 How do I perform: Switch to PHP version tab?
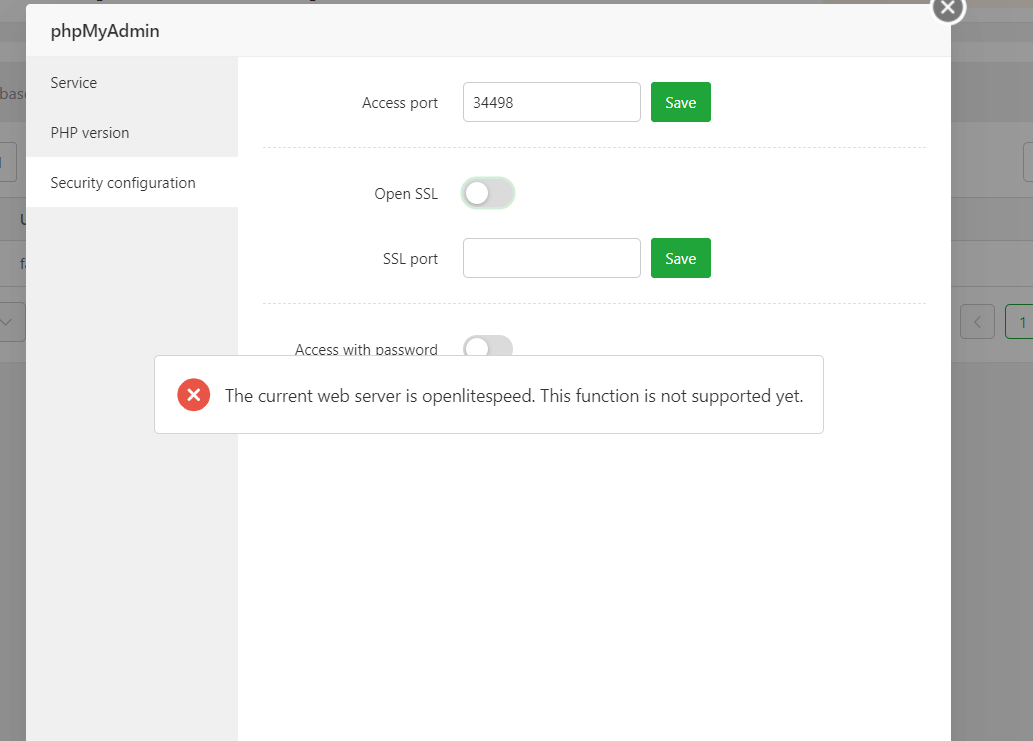[x=132, y=132]
